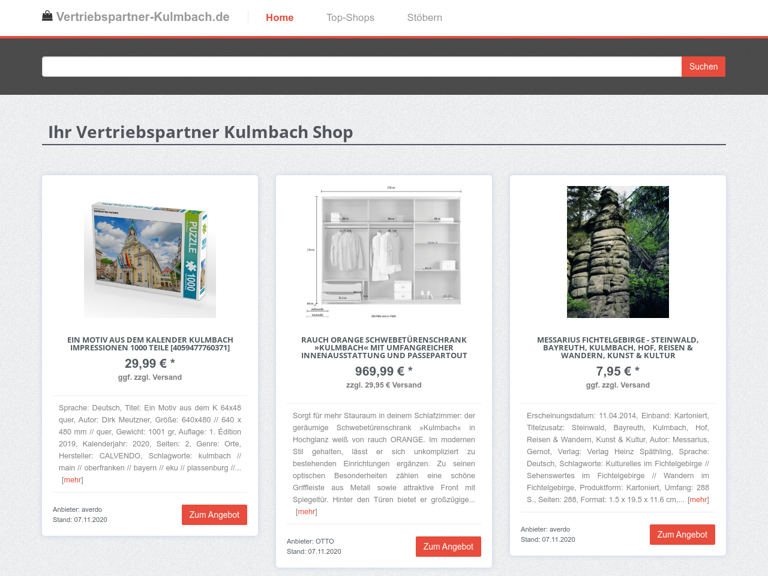768x576 pixels.
Task: Open the Fichtelgebirge book cover image
Action: click(x=618, y=252)
